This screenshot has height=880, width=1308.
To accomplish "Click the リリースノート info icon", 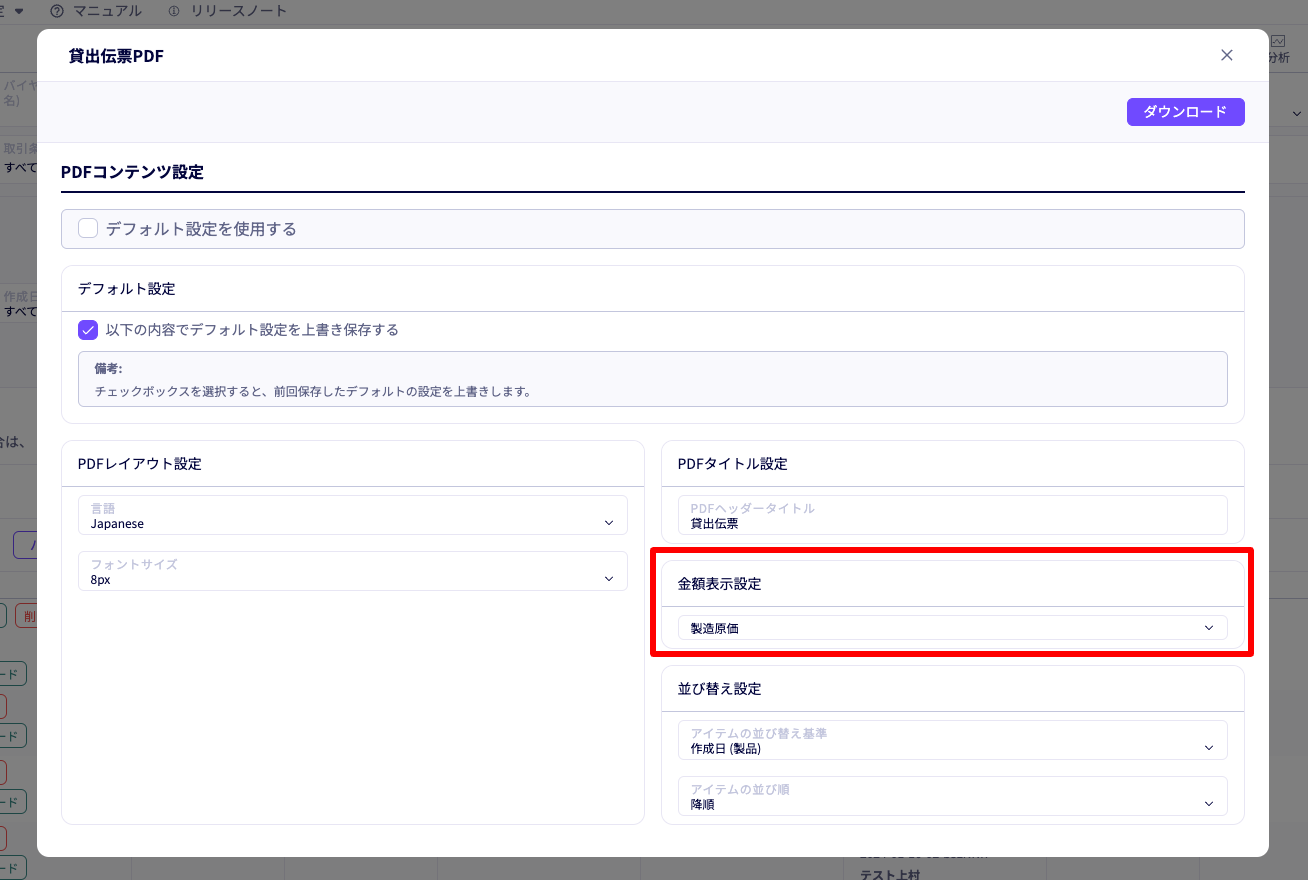I will tap(174, 11).
